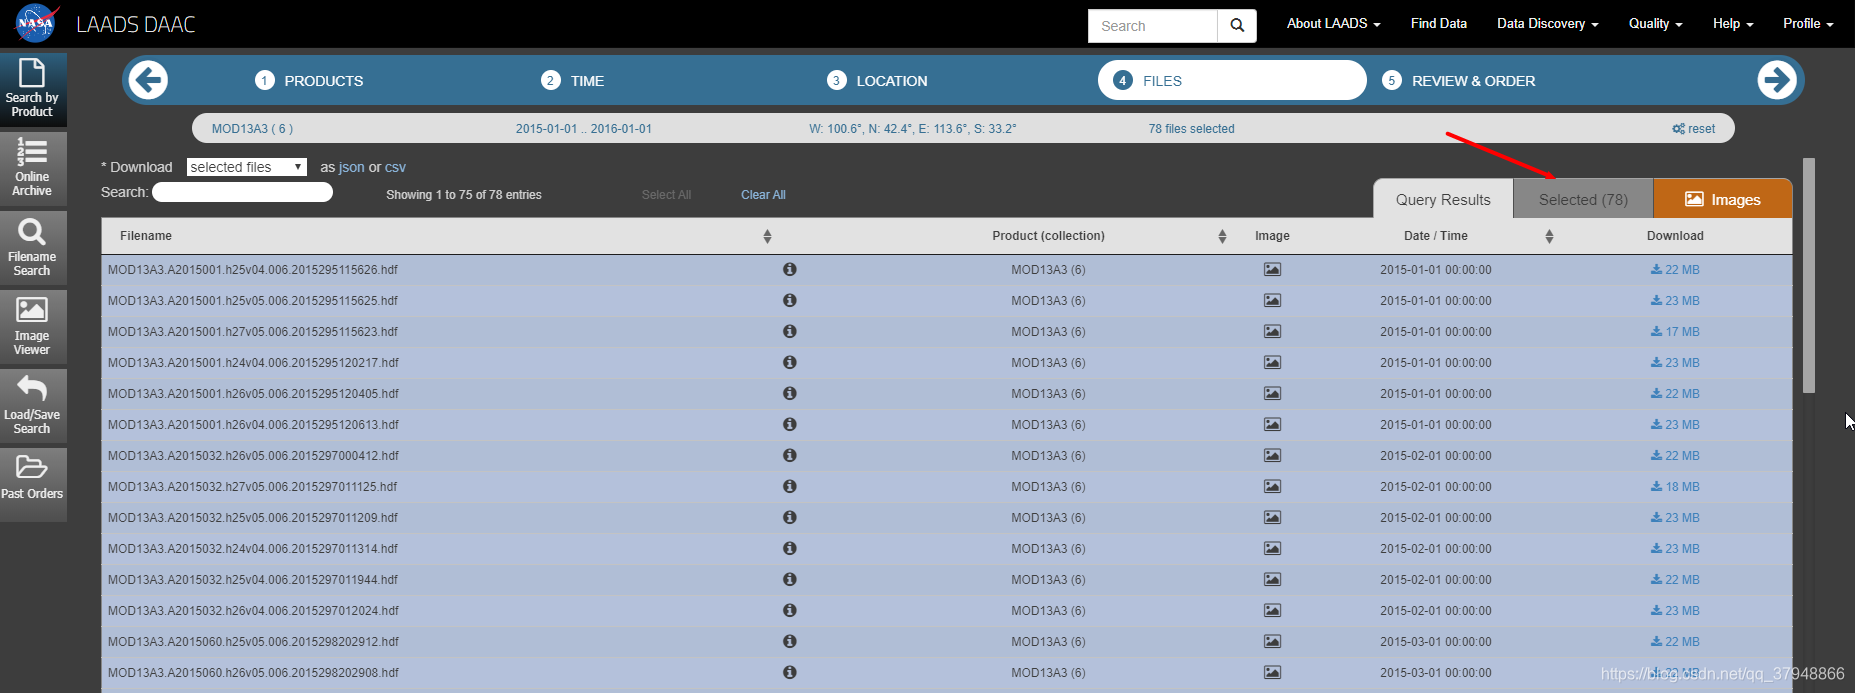The image size is (1855, 693).
Task: Click the back arrow wizard button
Action: (x=148, y=80)
